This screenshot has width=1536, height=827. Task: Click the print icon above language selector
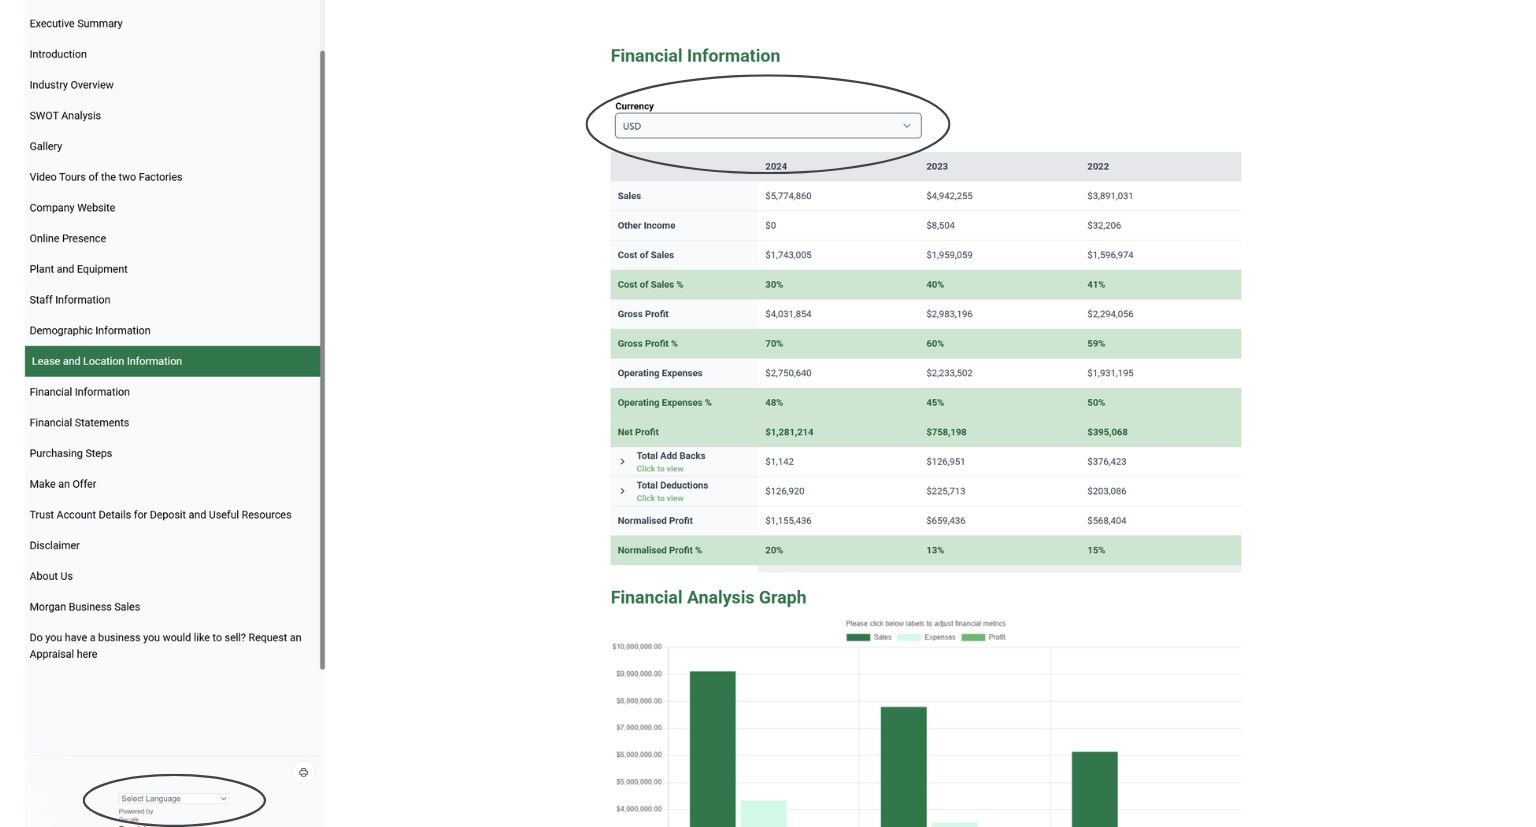[303, 772]
